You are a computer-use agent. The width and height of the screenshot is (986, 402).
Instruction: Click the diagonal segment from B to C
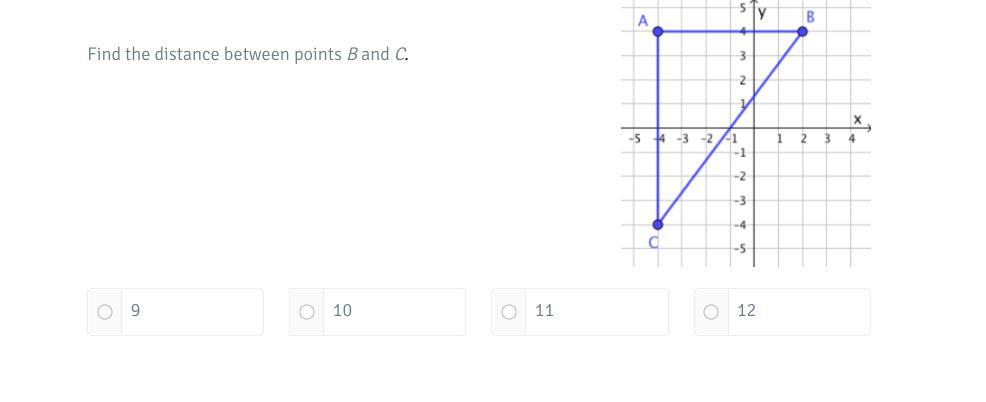(730, 128)
